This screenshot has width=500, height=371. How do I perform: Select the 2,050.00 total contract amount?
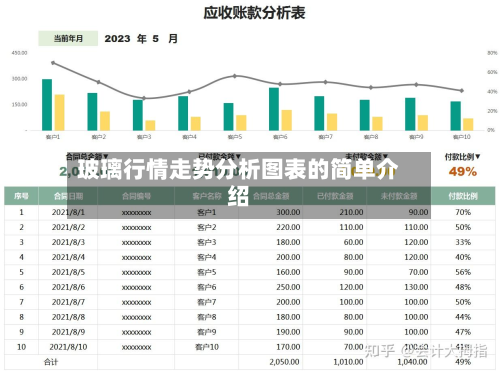tap(284, 362)
